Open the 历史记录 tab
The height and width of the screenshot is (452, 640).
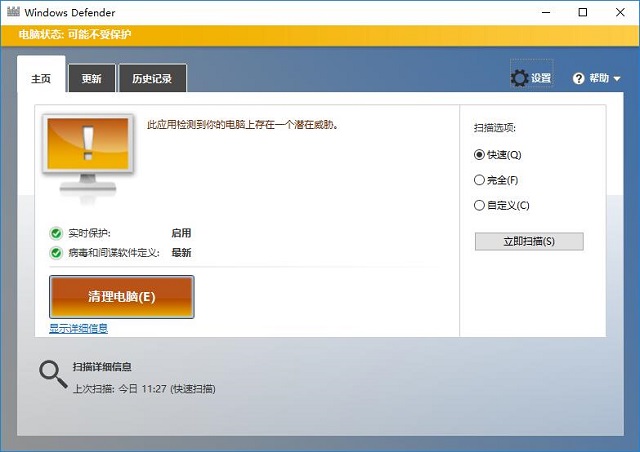pyautogui.click(x=152, y=79)
